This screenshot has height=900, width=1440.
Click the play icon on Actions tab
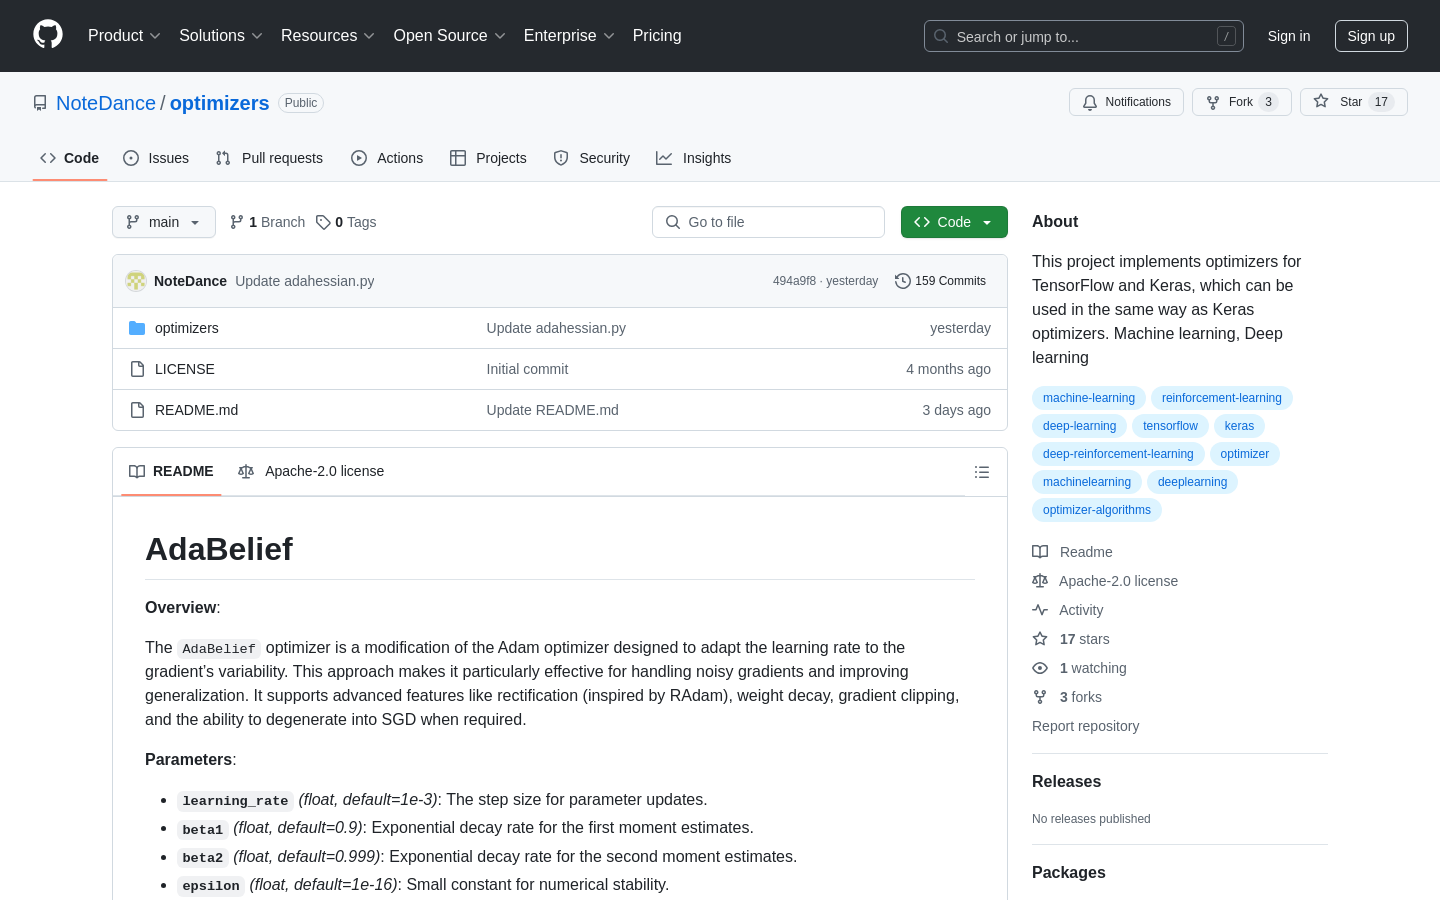(x=359, y=158)
